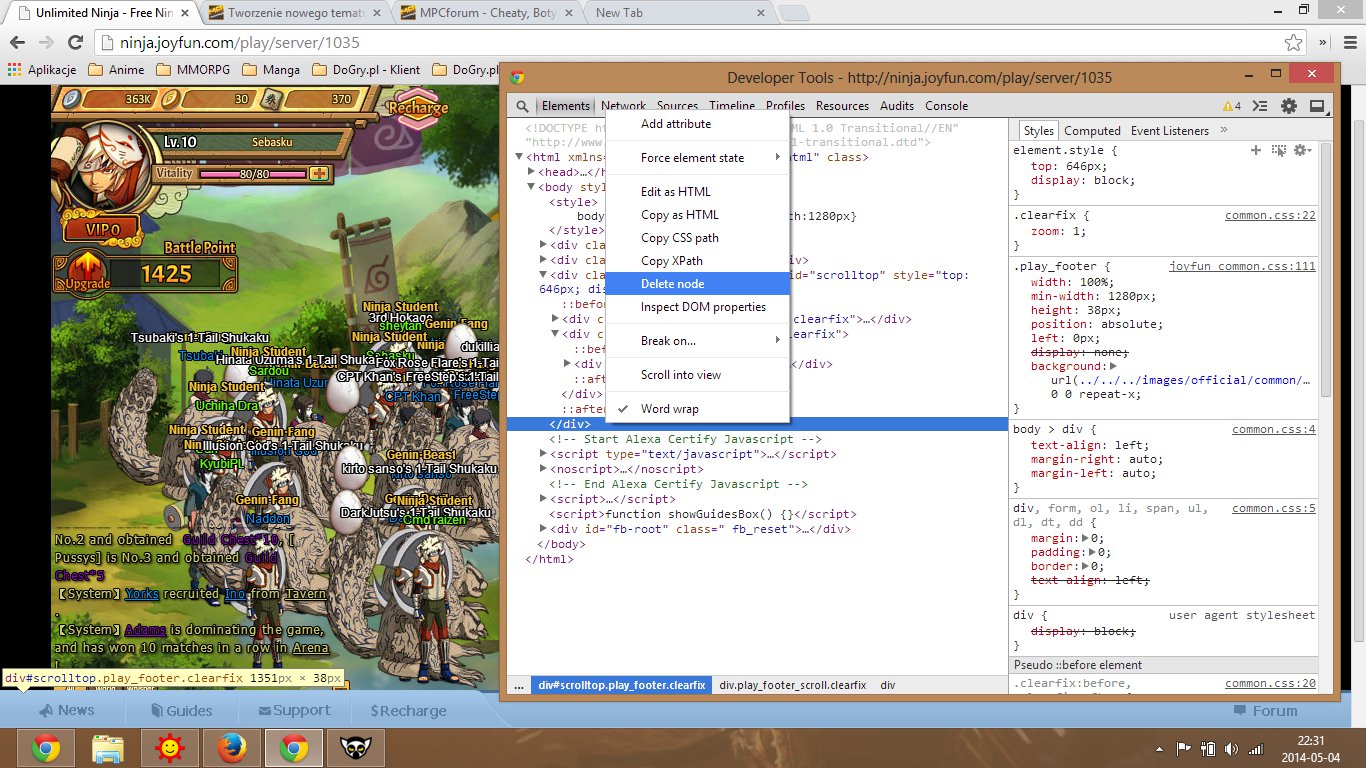Viewport: 1366px width, 768px height.
Task: Collapse the html root node arrow
Action: [x=519, y=157]
